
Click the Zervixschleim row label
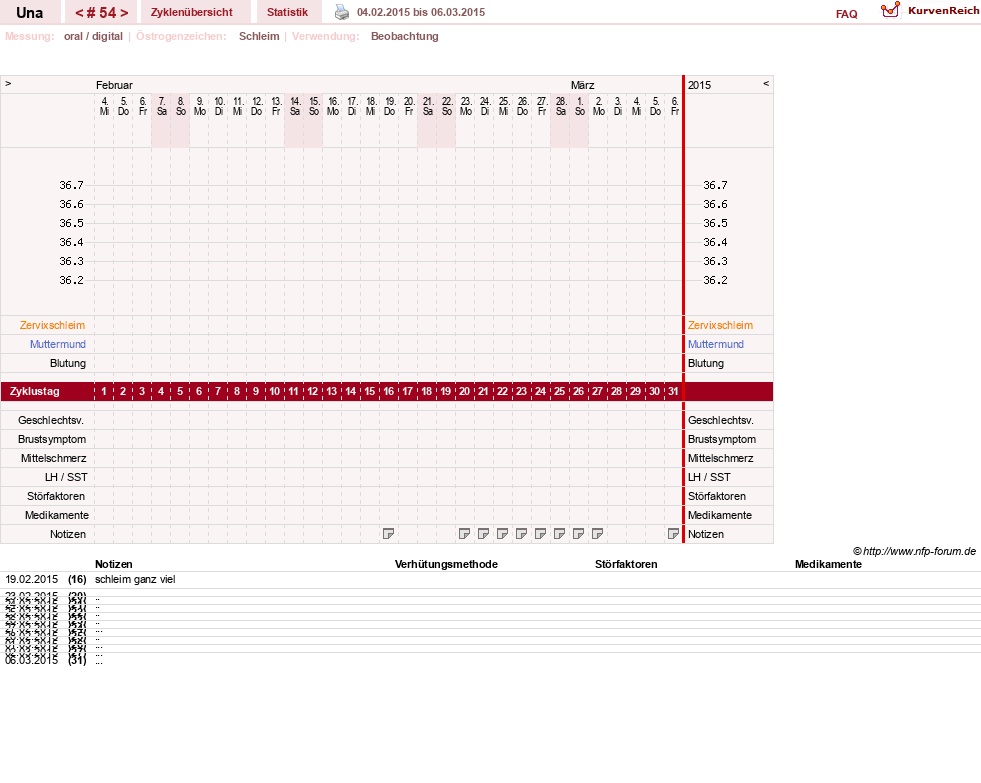tap(53, 325)
